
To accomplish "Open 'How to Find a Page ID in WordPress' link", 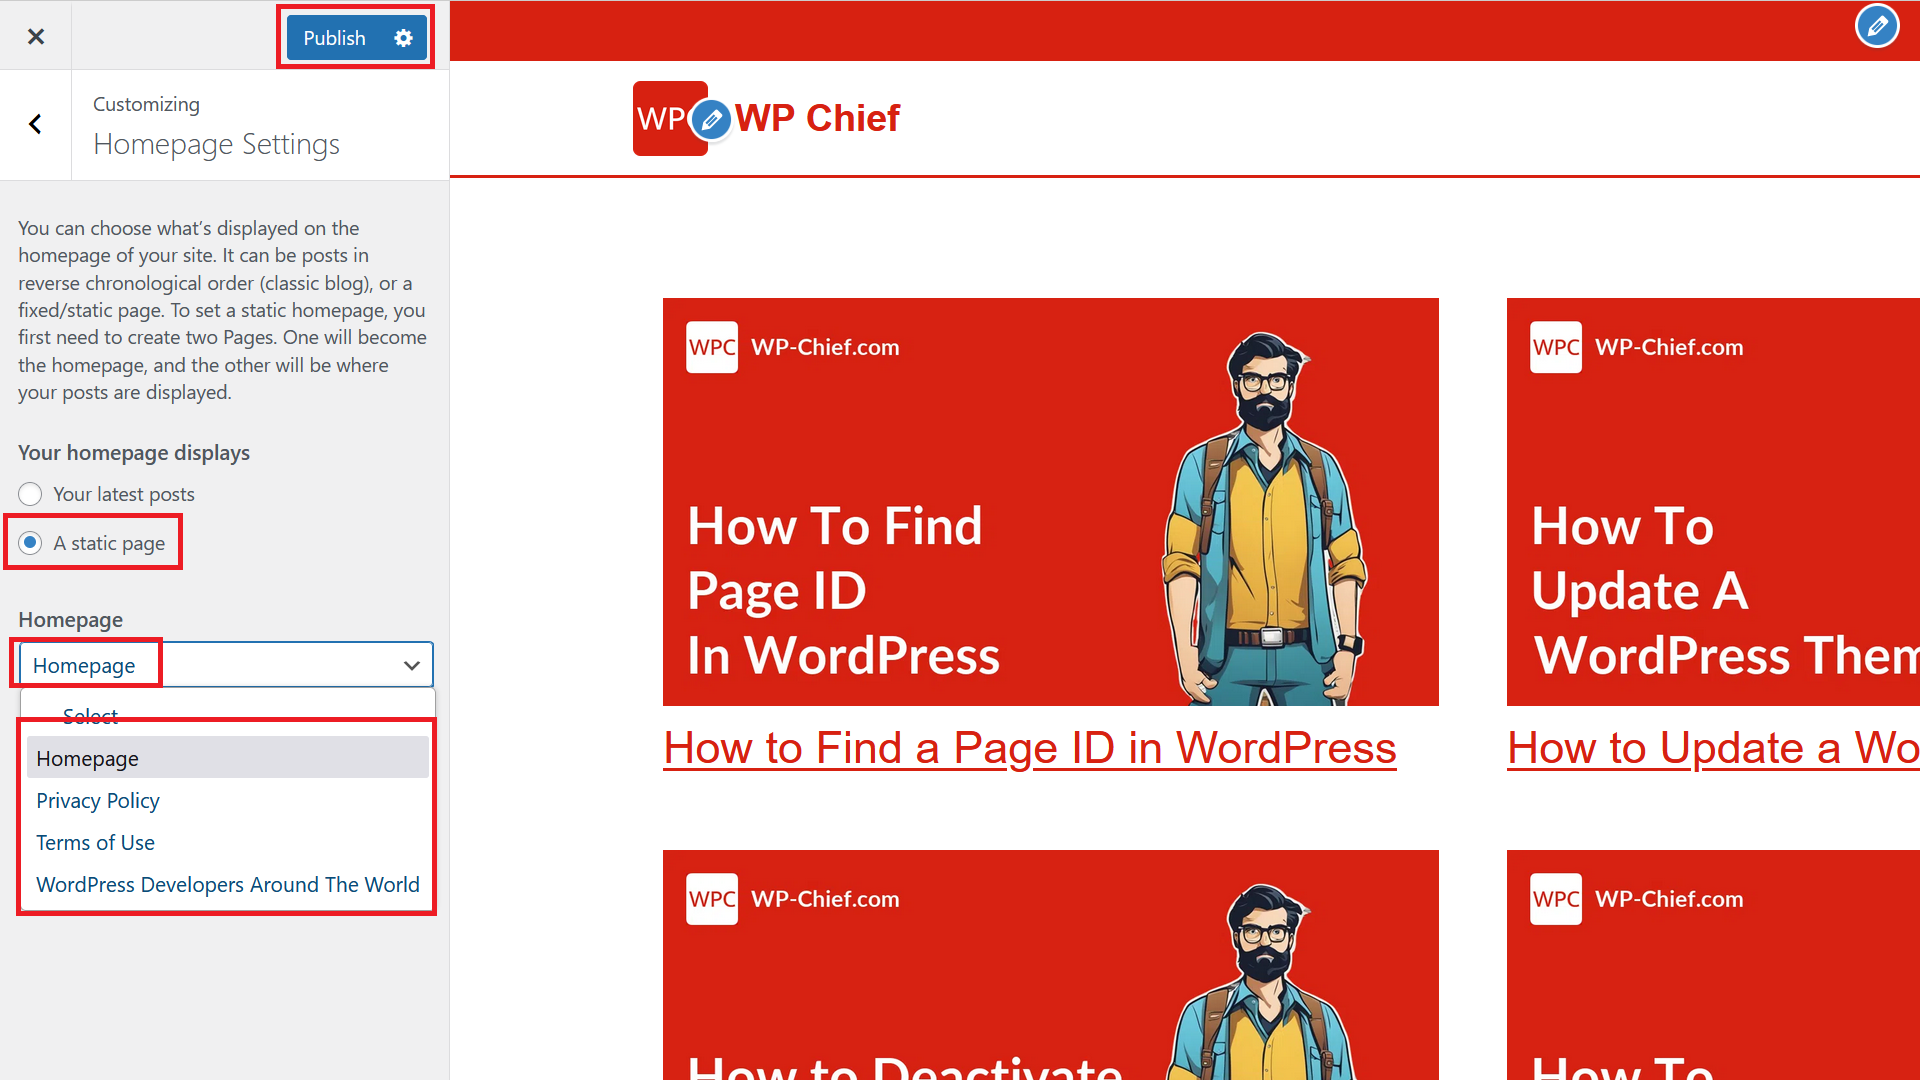I will coord(1030,748).
